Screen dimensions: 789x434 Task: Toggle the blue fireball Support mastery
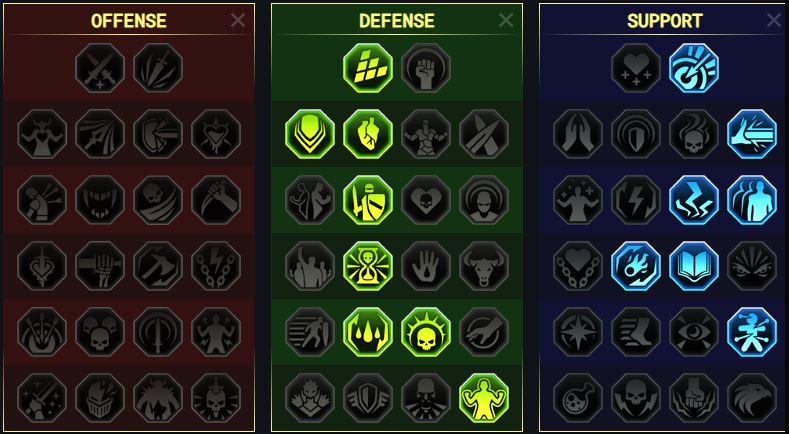coord(636,266)
